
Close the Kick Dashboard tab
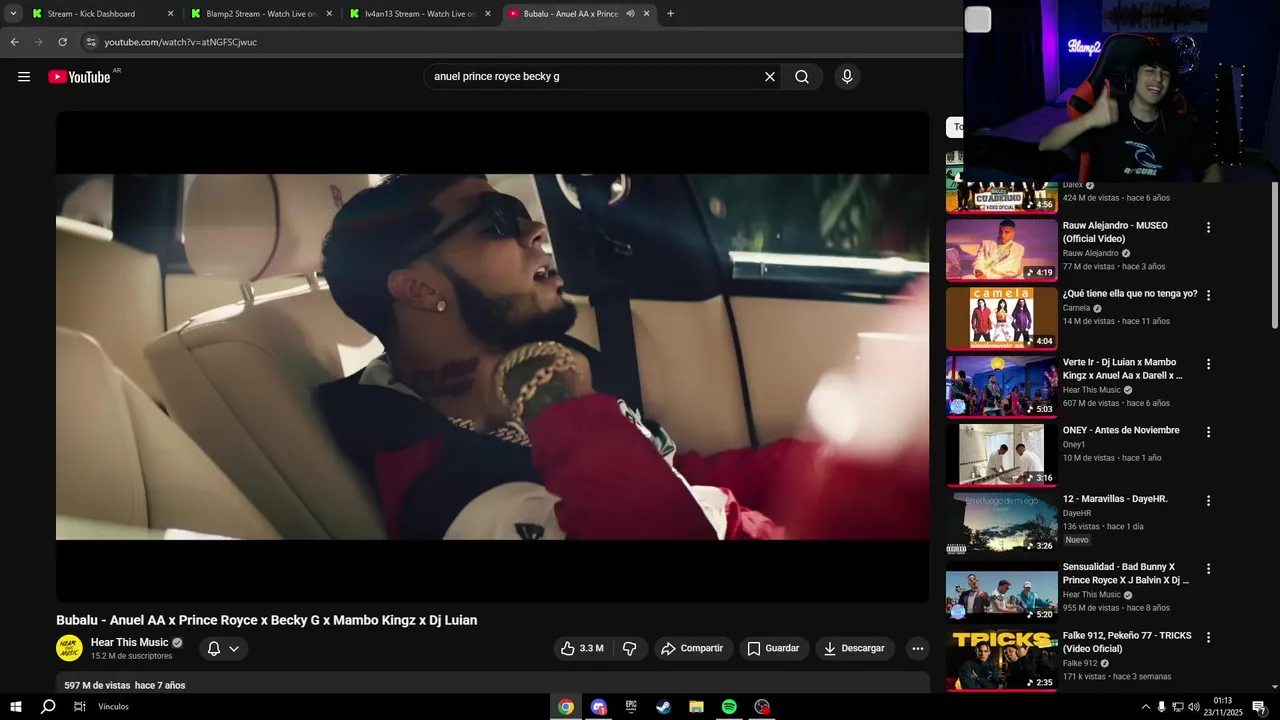click(170, 14)
